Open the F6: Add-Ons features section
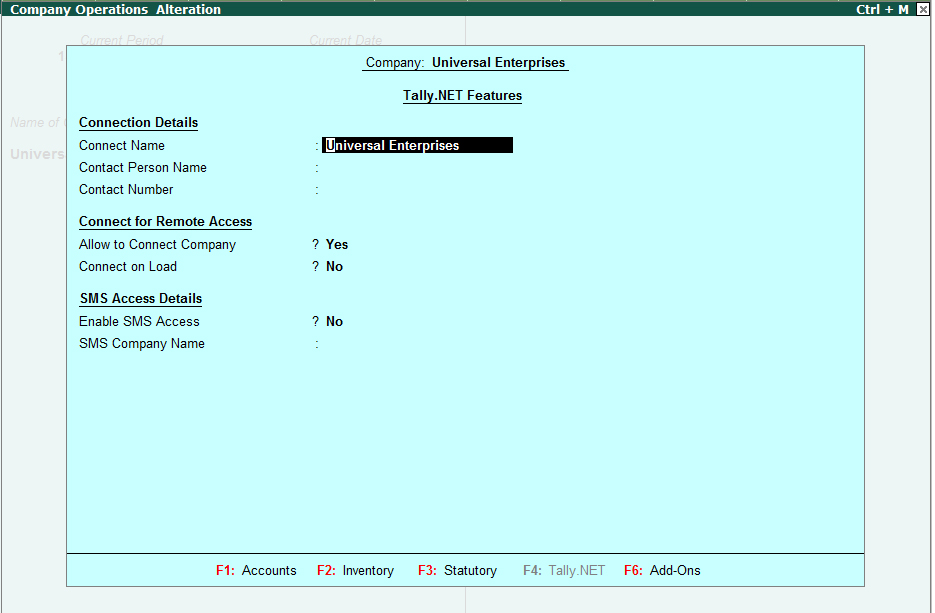 point(661,570)
